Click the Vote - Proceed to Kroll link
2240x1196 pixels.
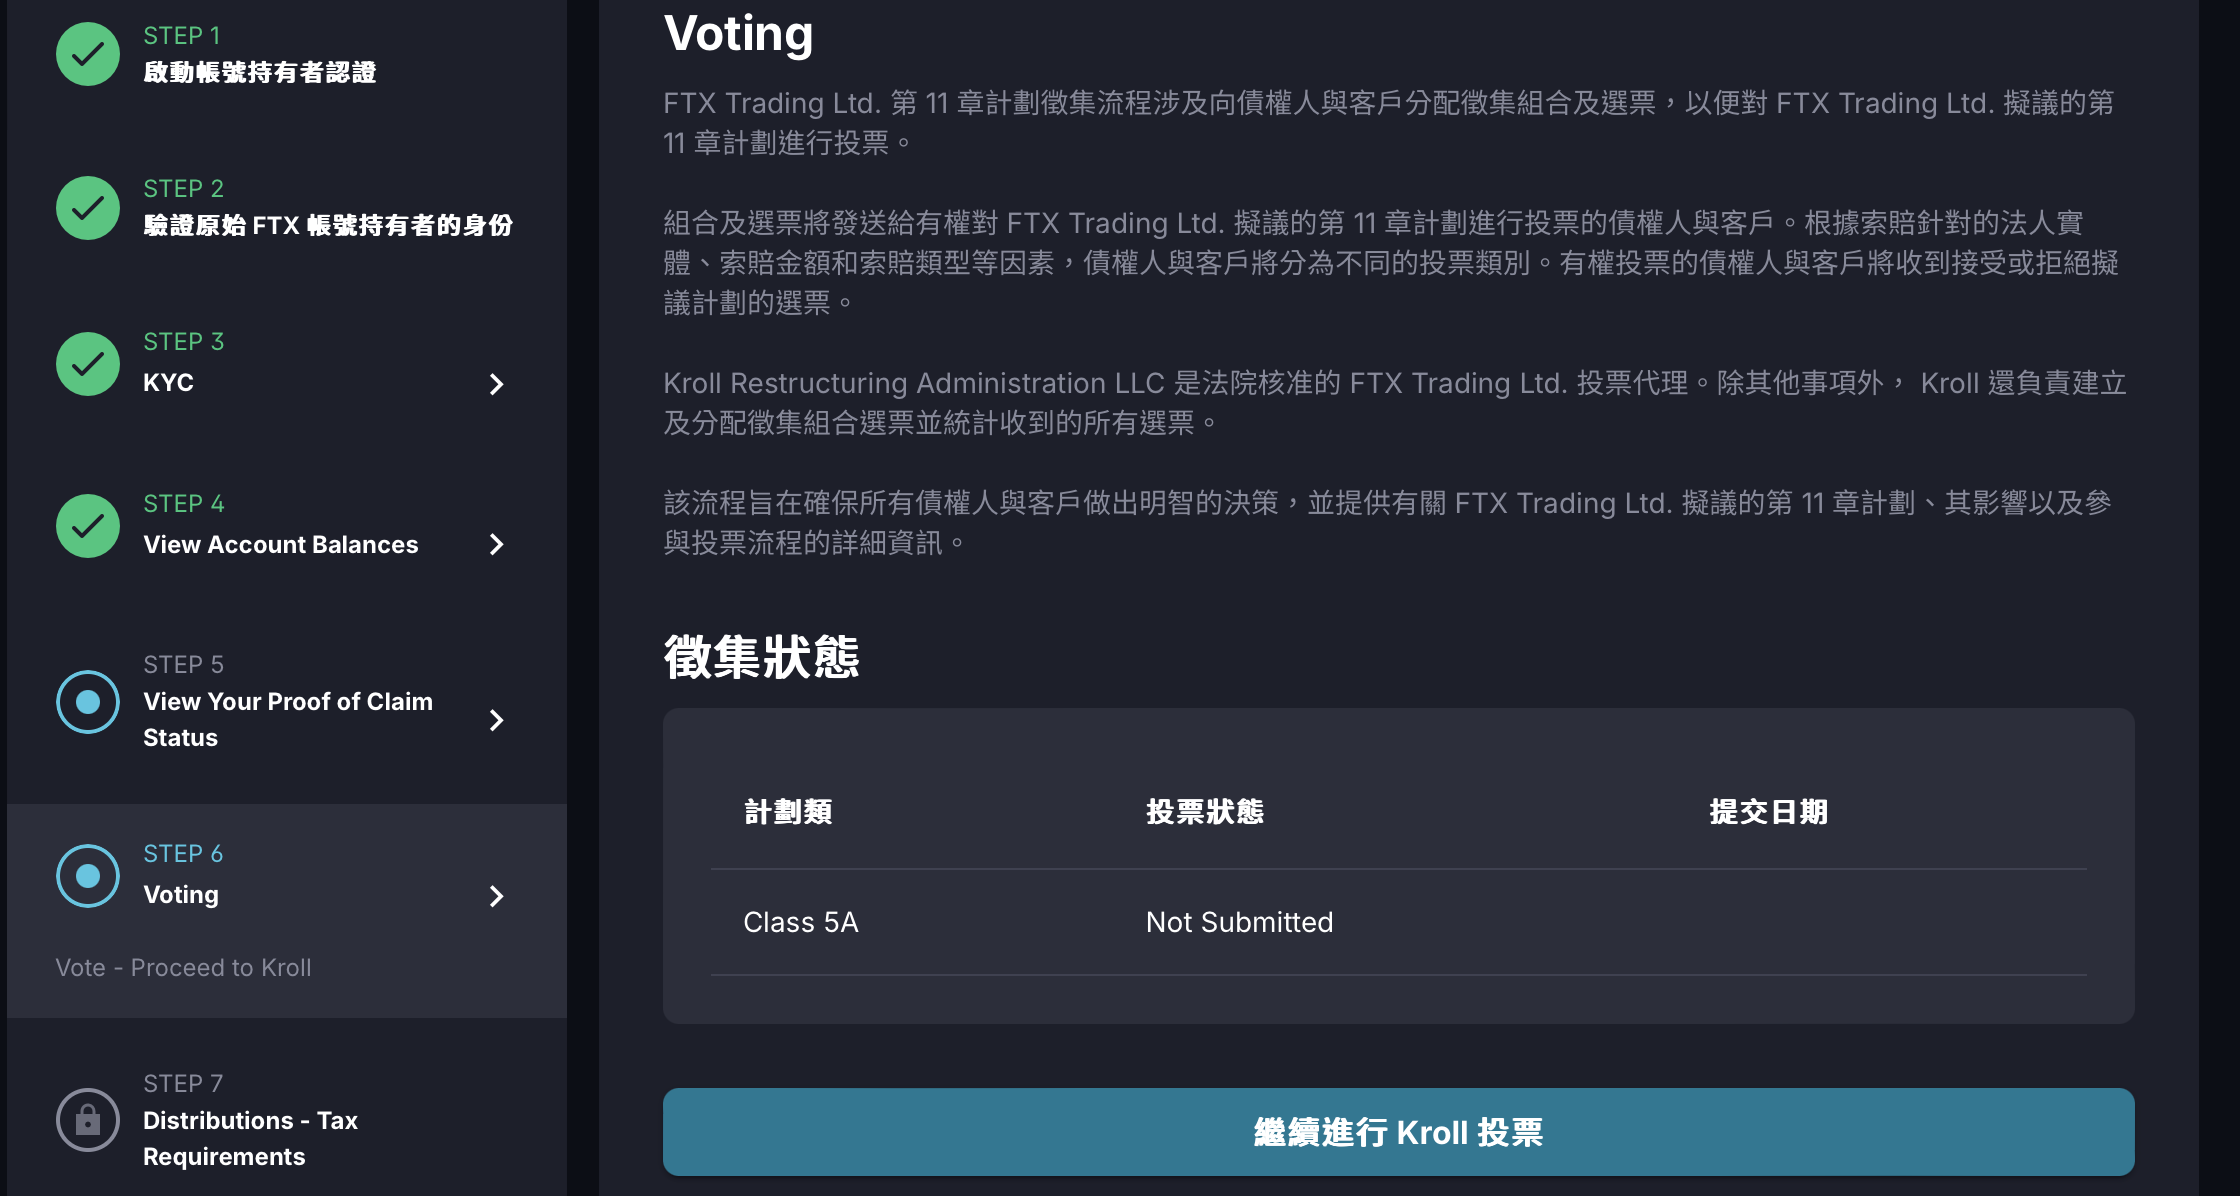point(183,968)
